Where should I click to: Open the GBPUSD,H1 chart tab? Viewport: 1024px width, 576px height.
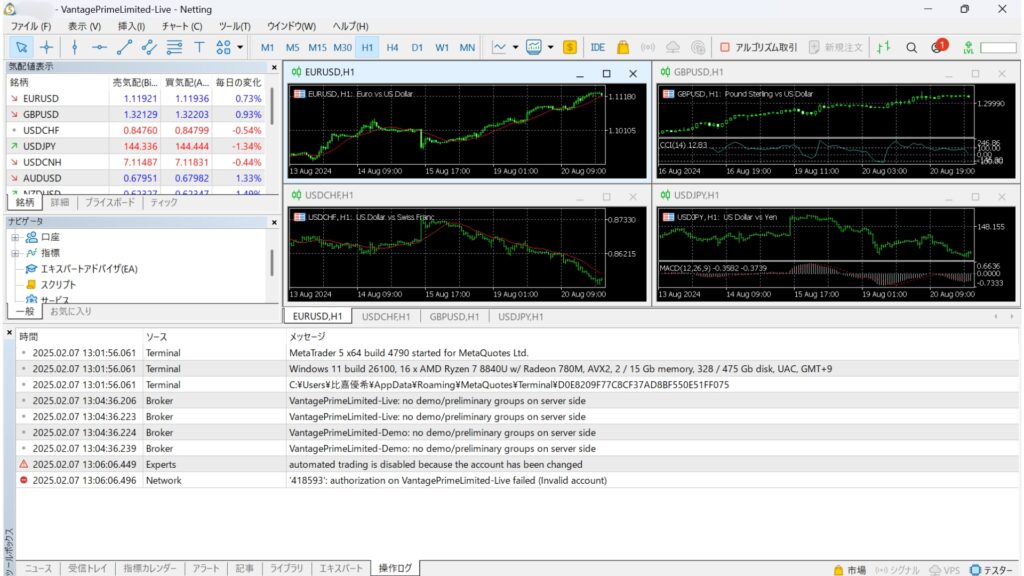pyautogui.click(x=453, y=316)
